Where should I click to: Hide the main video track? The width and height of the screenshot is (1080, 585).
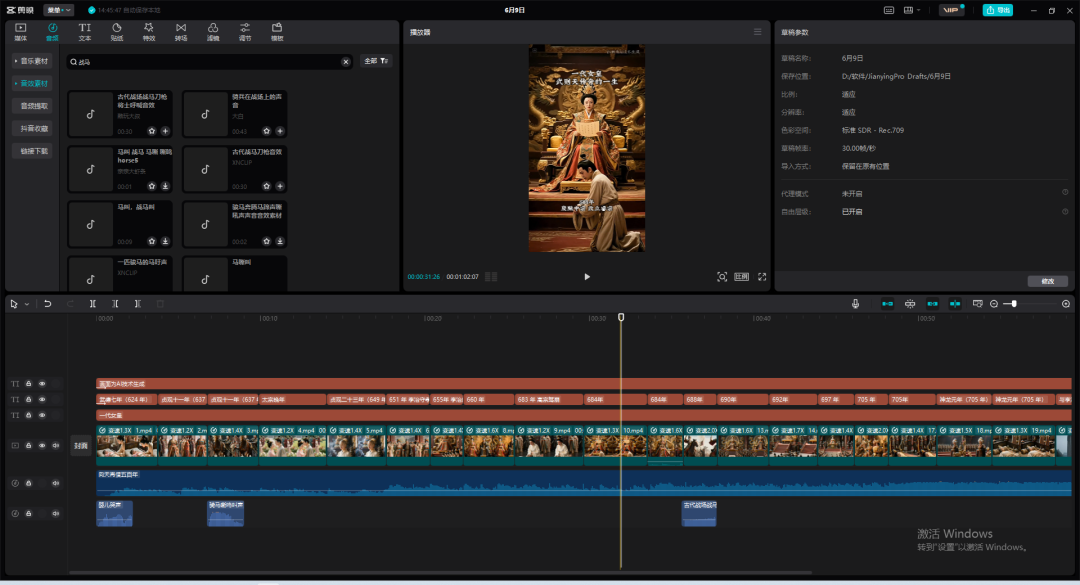click(42, 446)
